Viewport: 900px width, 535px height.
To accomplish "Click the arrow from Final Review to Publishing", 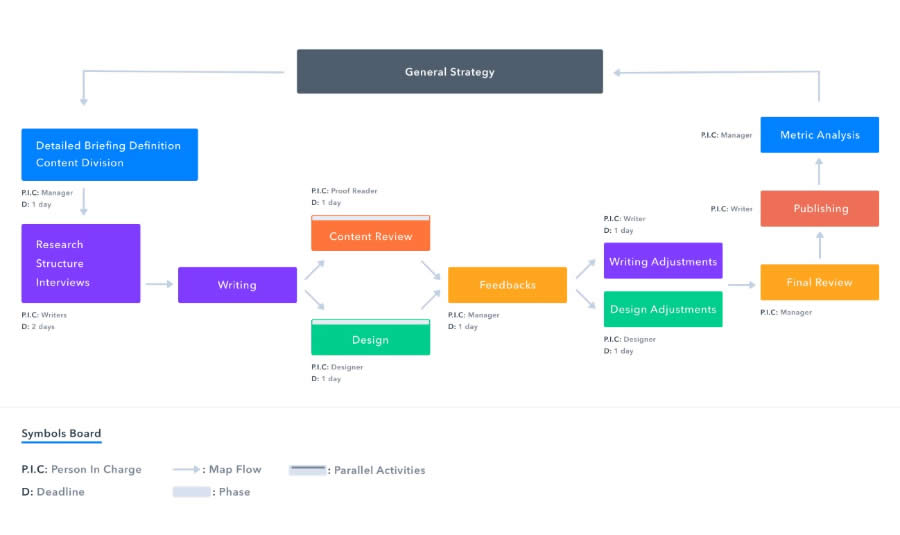I will [819, 245].
